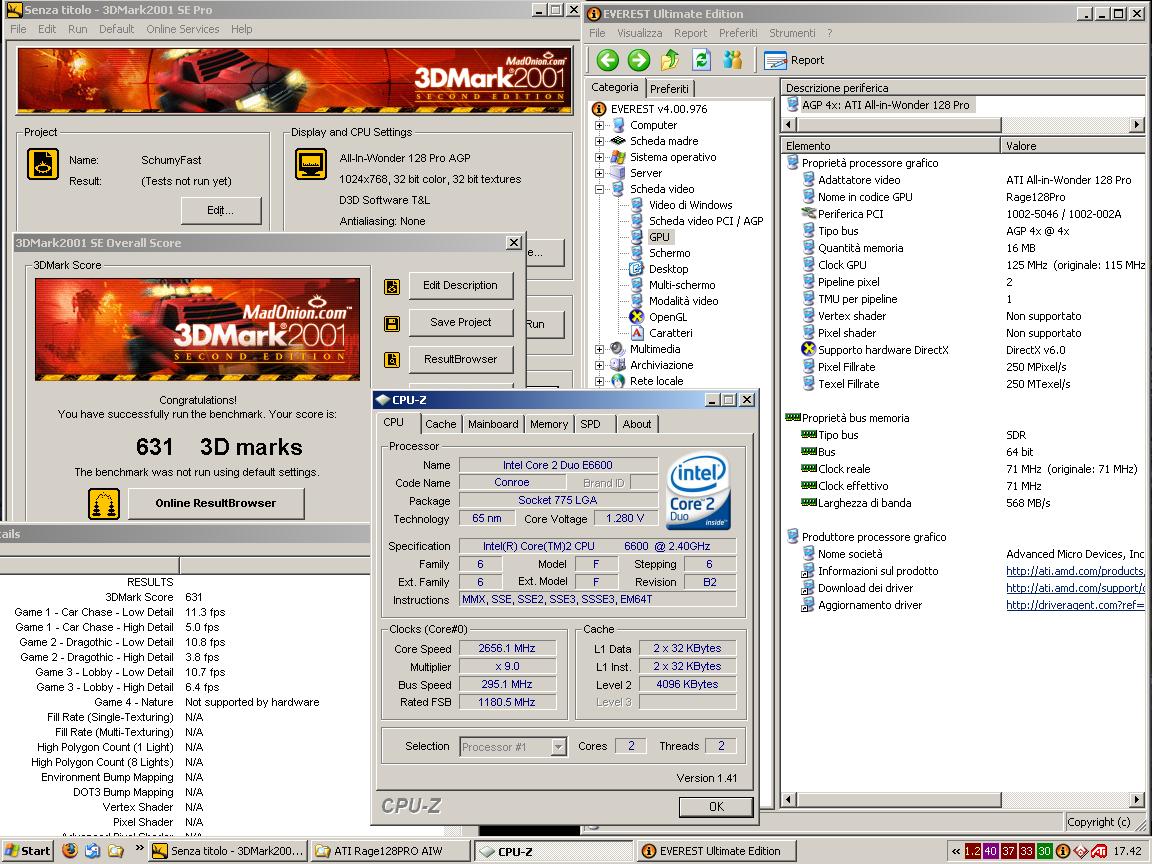Switch to the Preferiti tab in EVEREST
Image resolution: width=1152 pixels, height=864 pixels.
click(x=669, y=89)
